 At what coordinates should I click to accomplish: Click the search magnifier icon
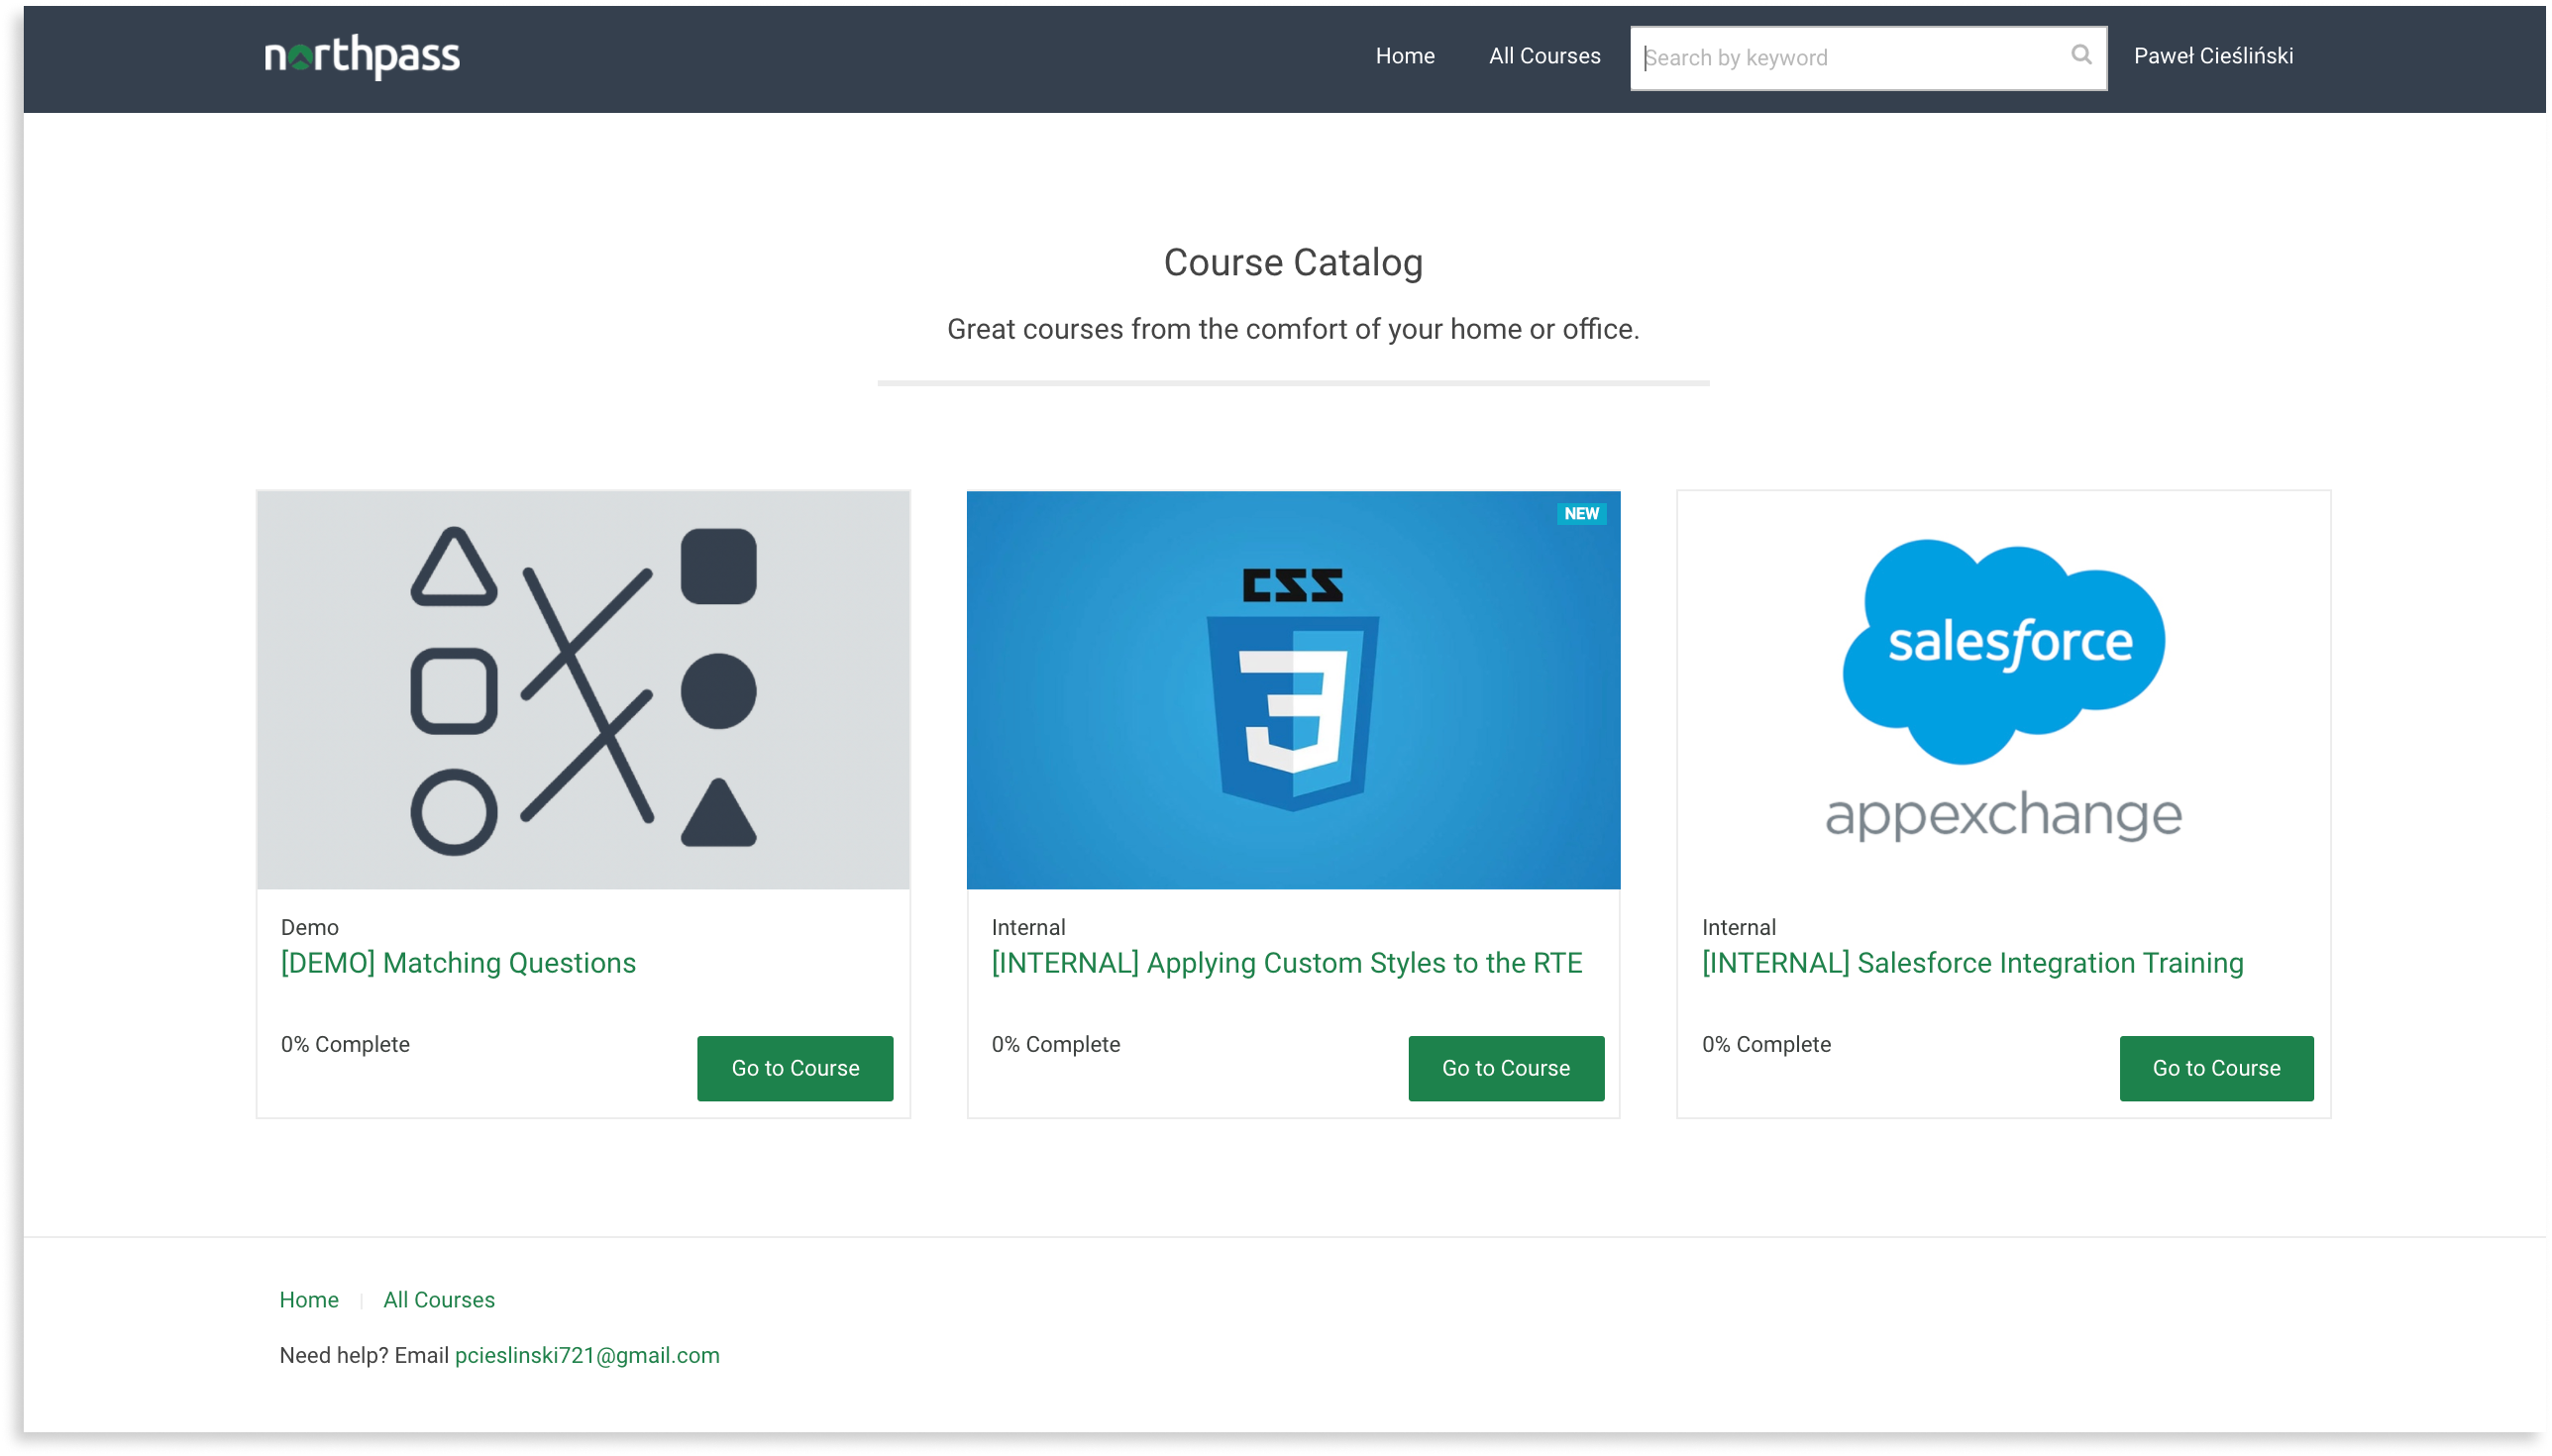coord(2081,55)
